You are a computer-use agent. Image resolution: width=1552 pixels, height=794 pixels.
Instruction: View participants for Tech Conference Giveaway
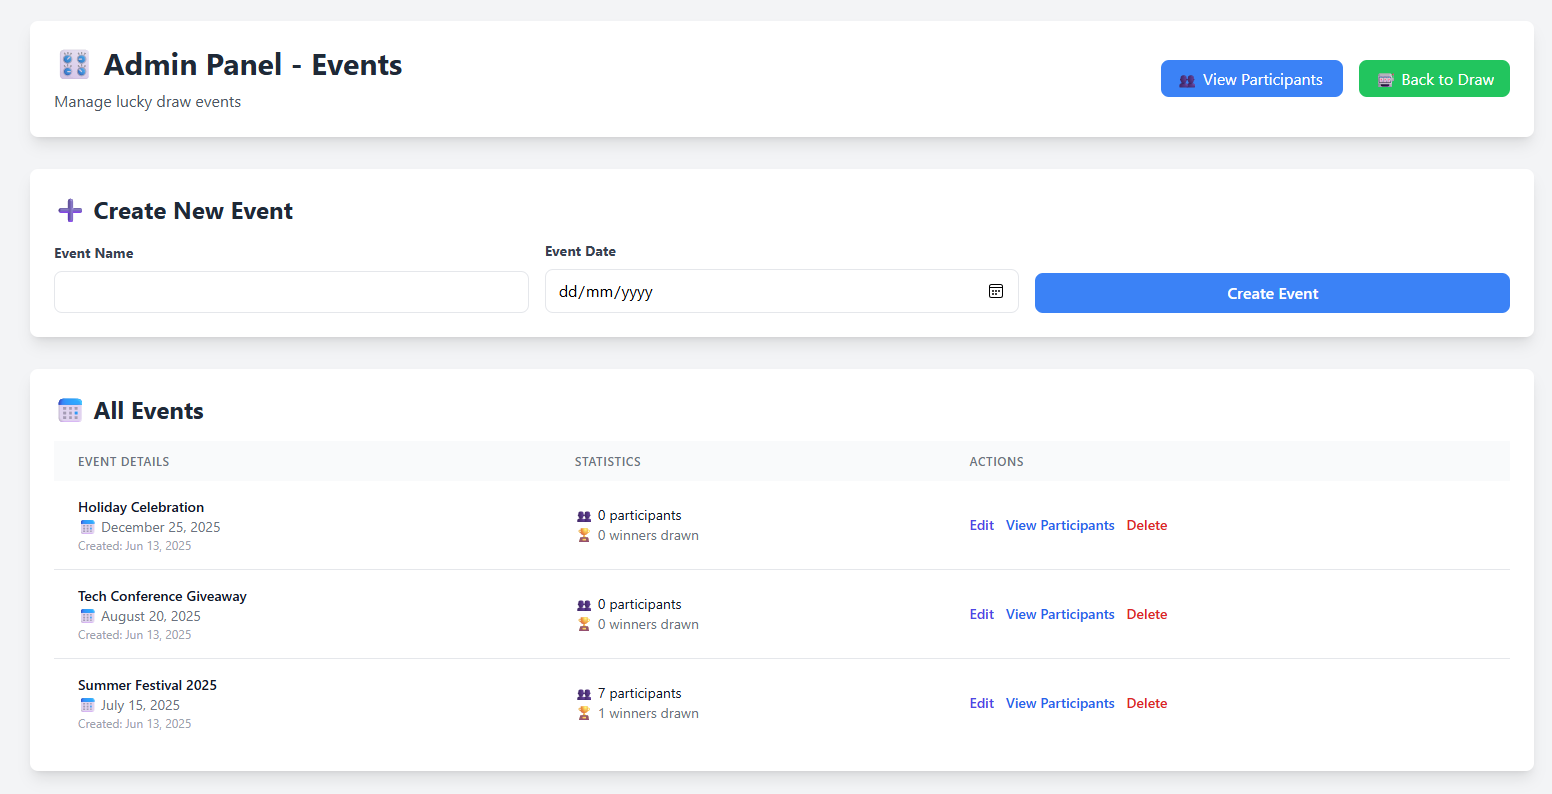point(1059,614)
